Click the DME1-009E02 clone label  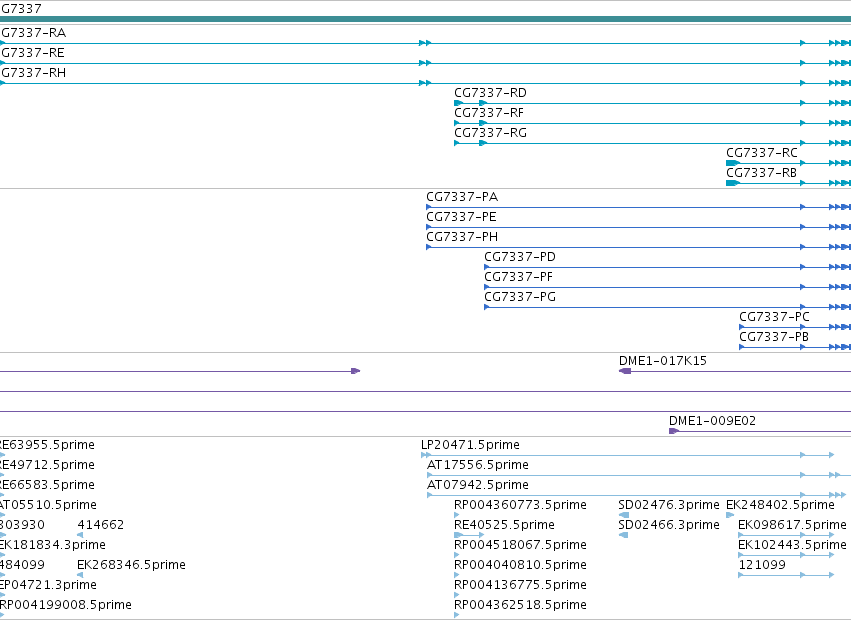click(712, 421)
